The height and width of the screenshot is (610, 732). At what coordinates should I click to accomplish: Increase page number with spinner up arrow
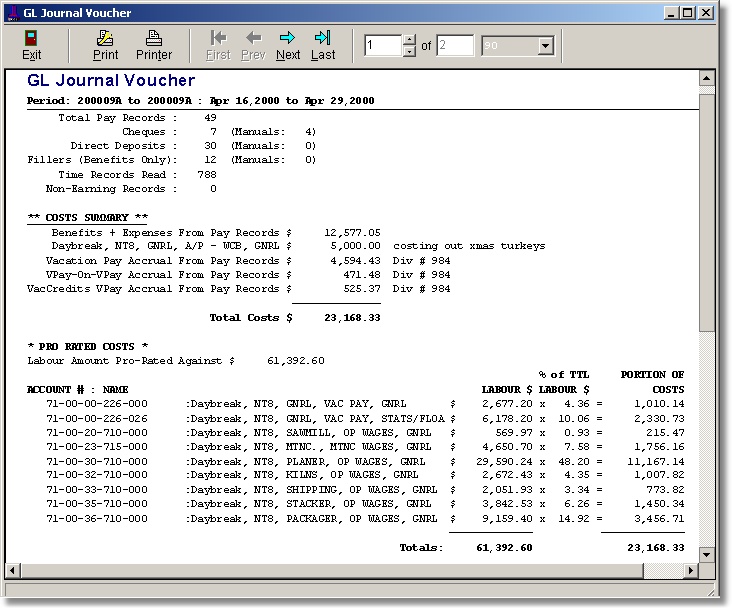[409, 40]
